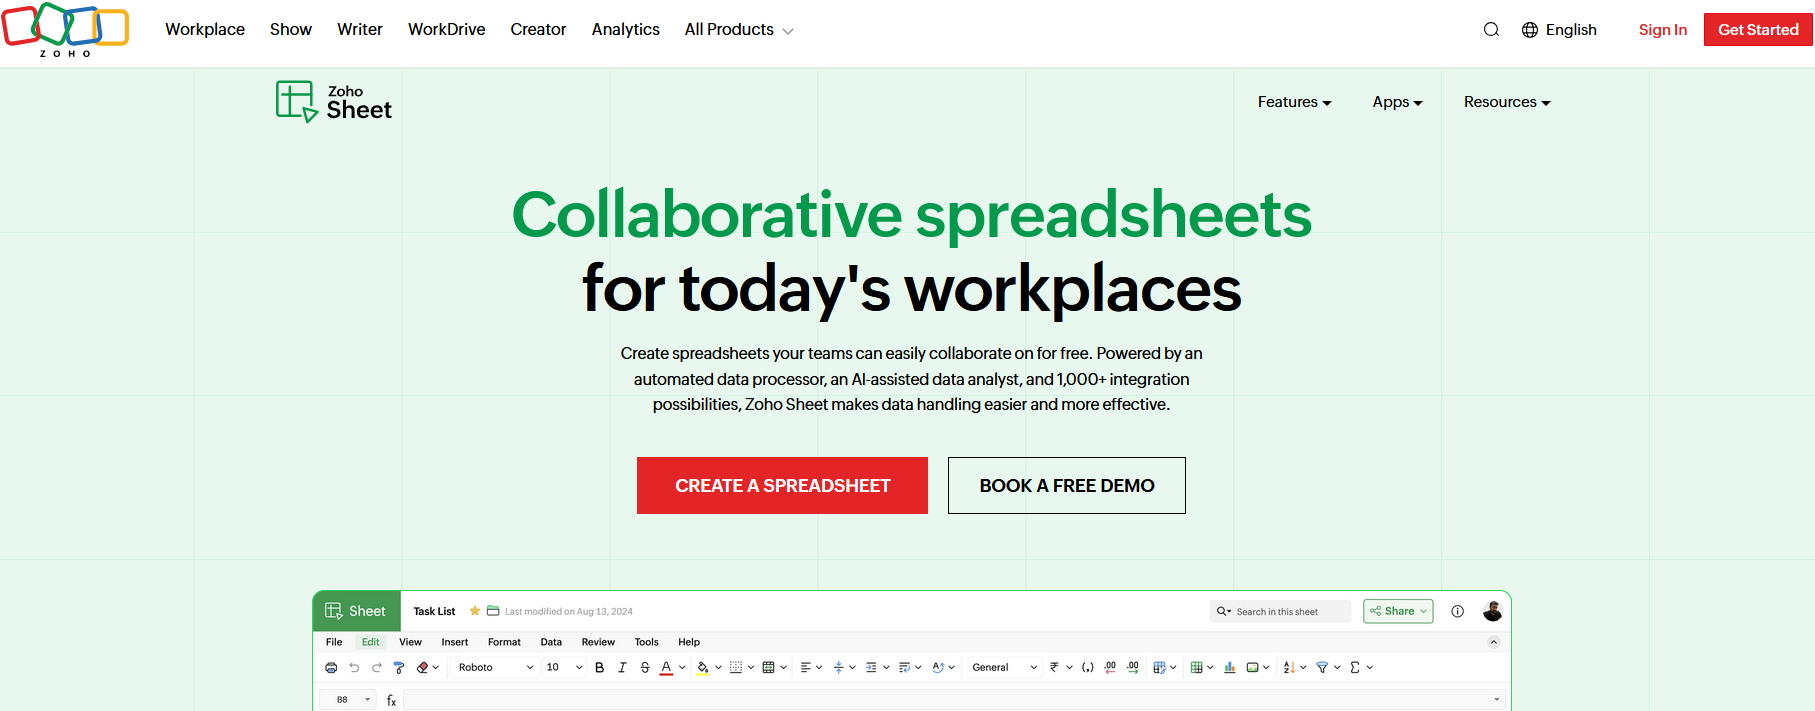Click the format as table icon
The height and width of the screenshot is (711, 1815).
tap(1196, 668)
